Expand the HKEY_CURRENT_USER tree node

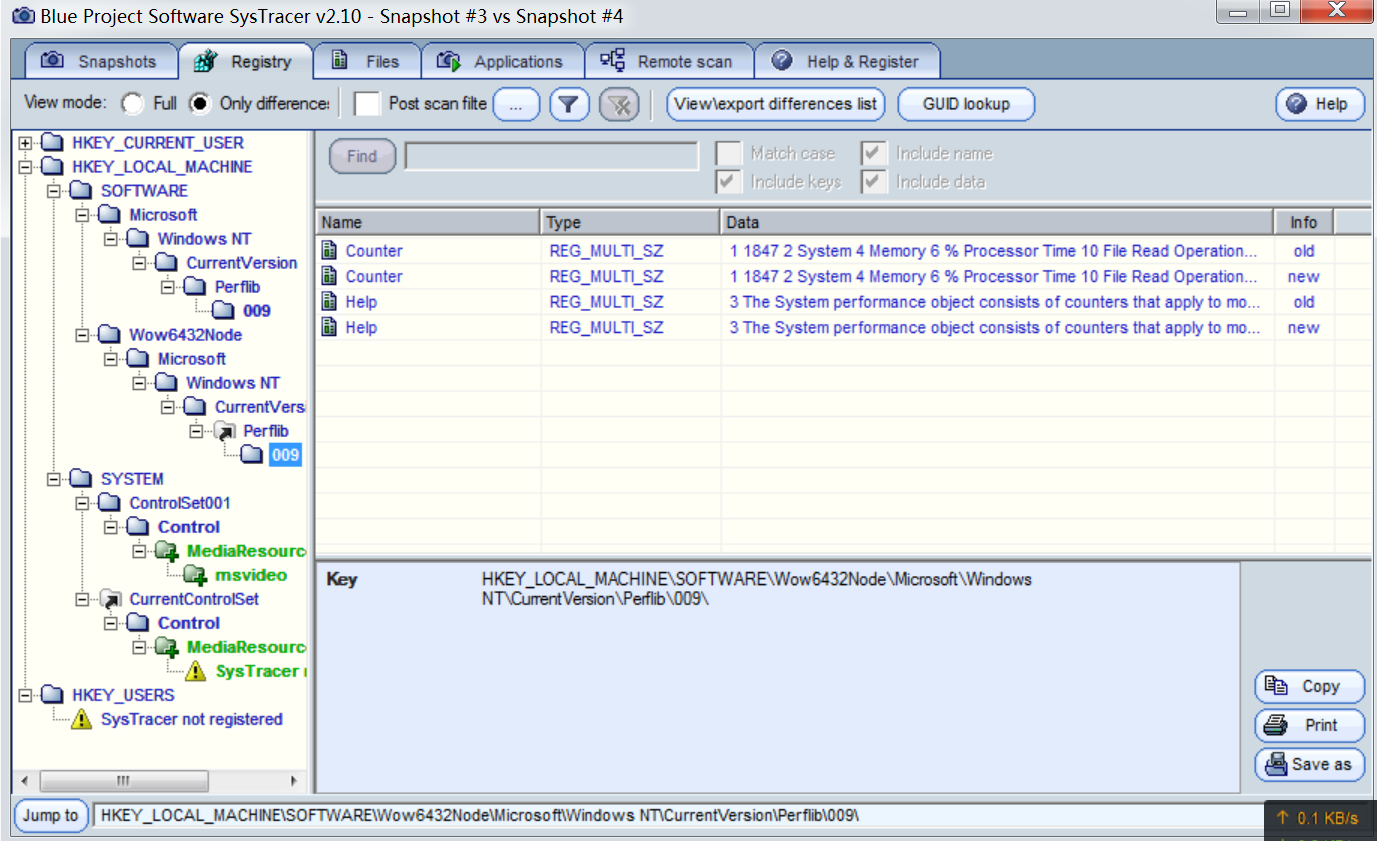[26, 143]
